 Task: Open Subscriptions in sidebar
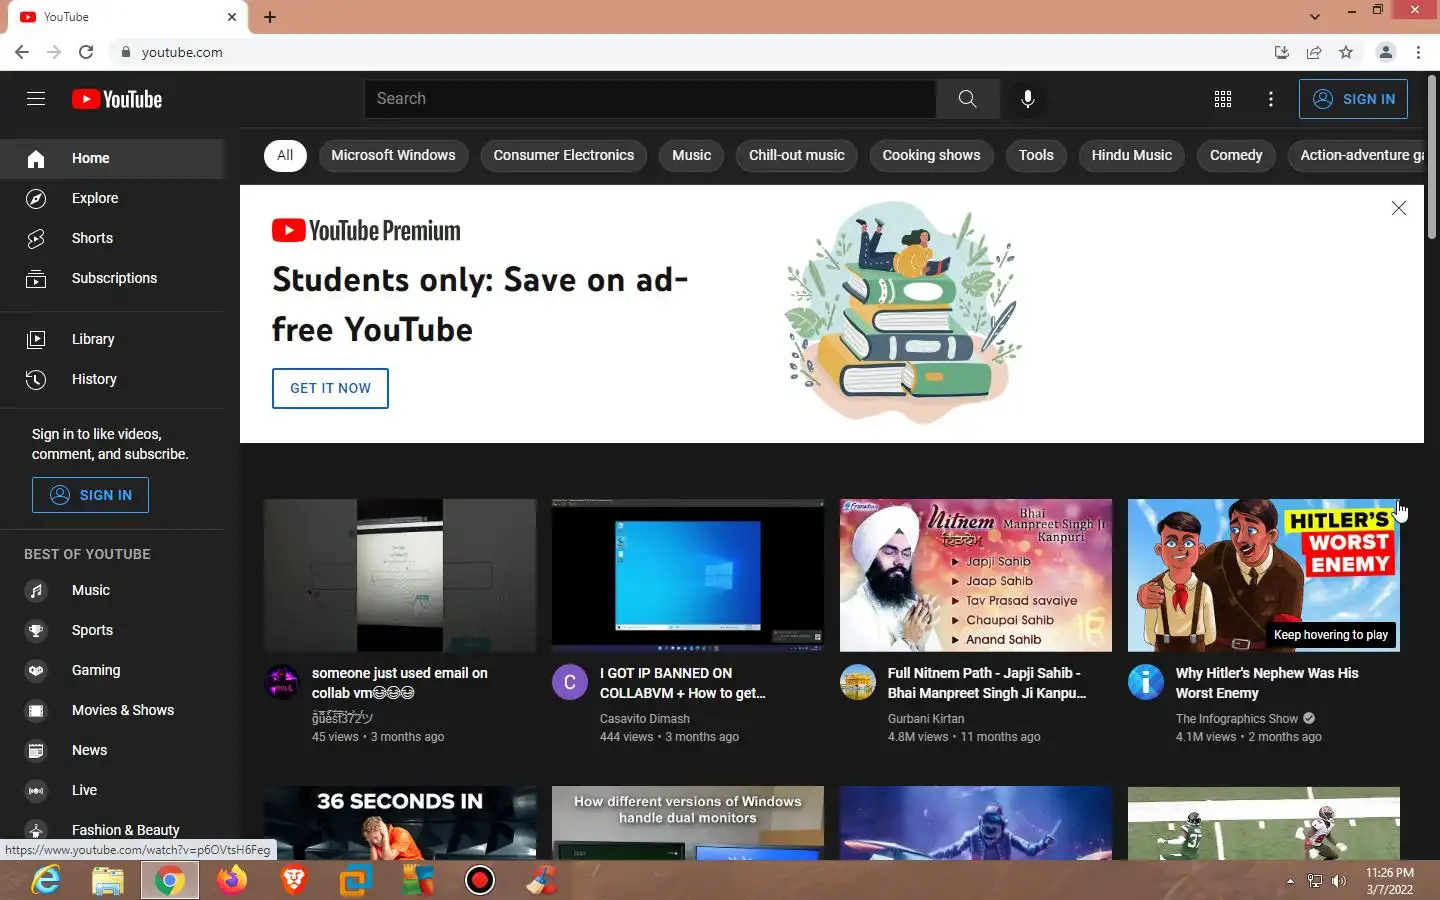[112, 278]
